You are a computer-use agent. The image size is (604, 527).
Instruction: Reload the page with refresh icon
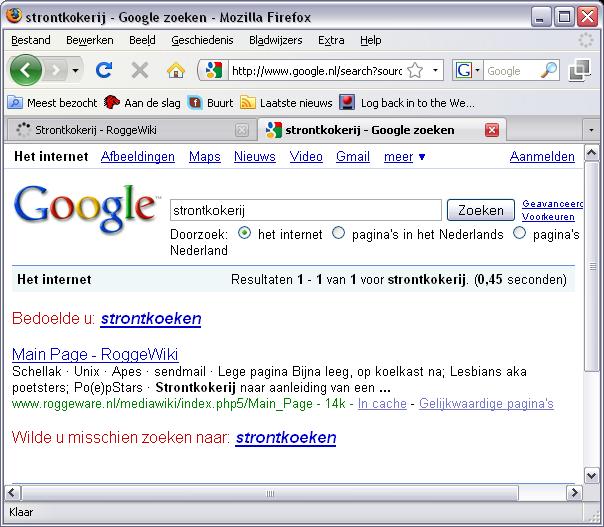[103, 70]
